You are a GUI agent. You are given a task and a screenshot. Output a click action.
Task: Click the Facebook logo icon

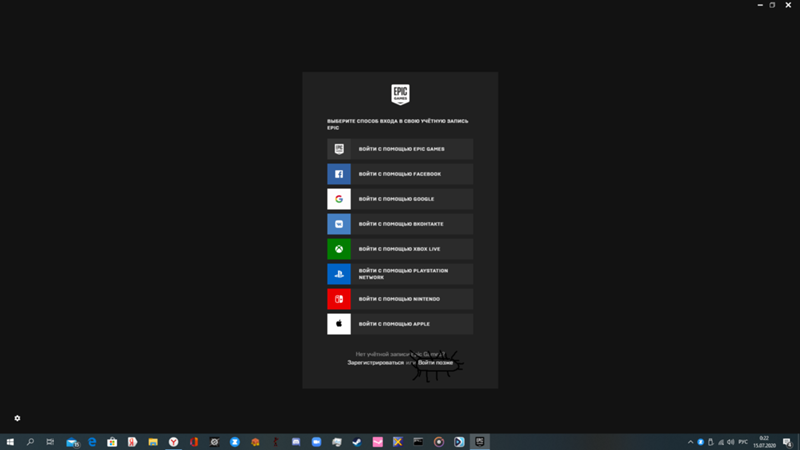click(339, 174)
